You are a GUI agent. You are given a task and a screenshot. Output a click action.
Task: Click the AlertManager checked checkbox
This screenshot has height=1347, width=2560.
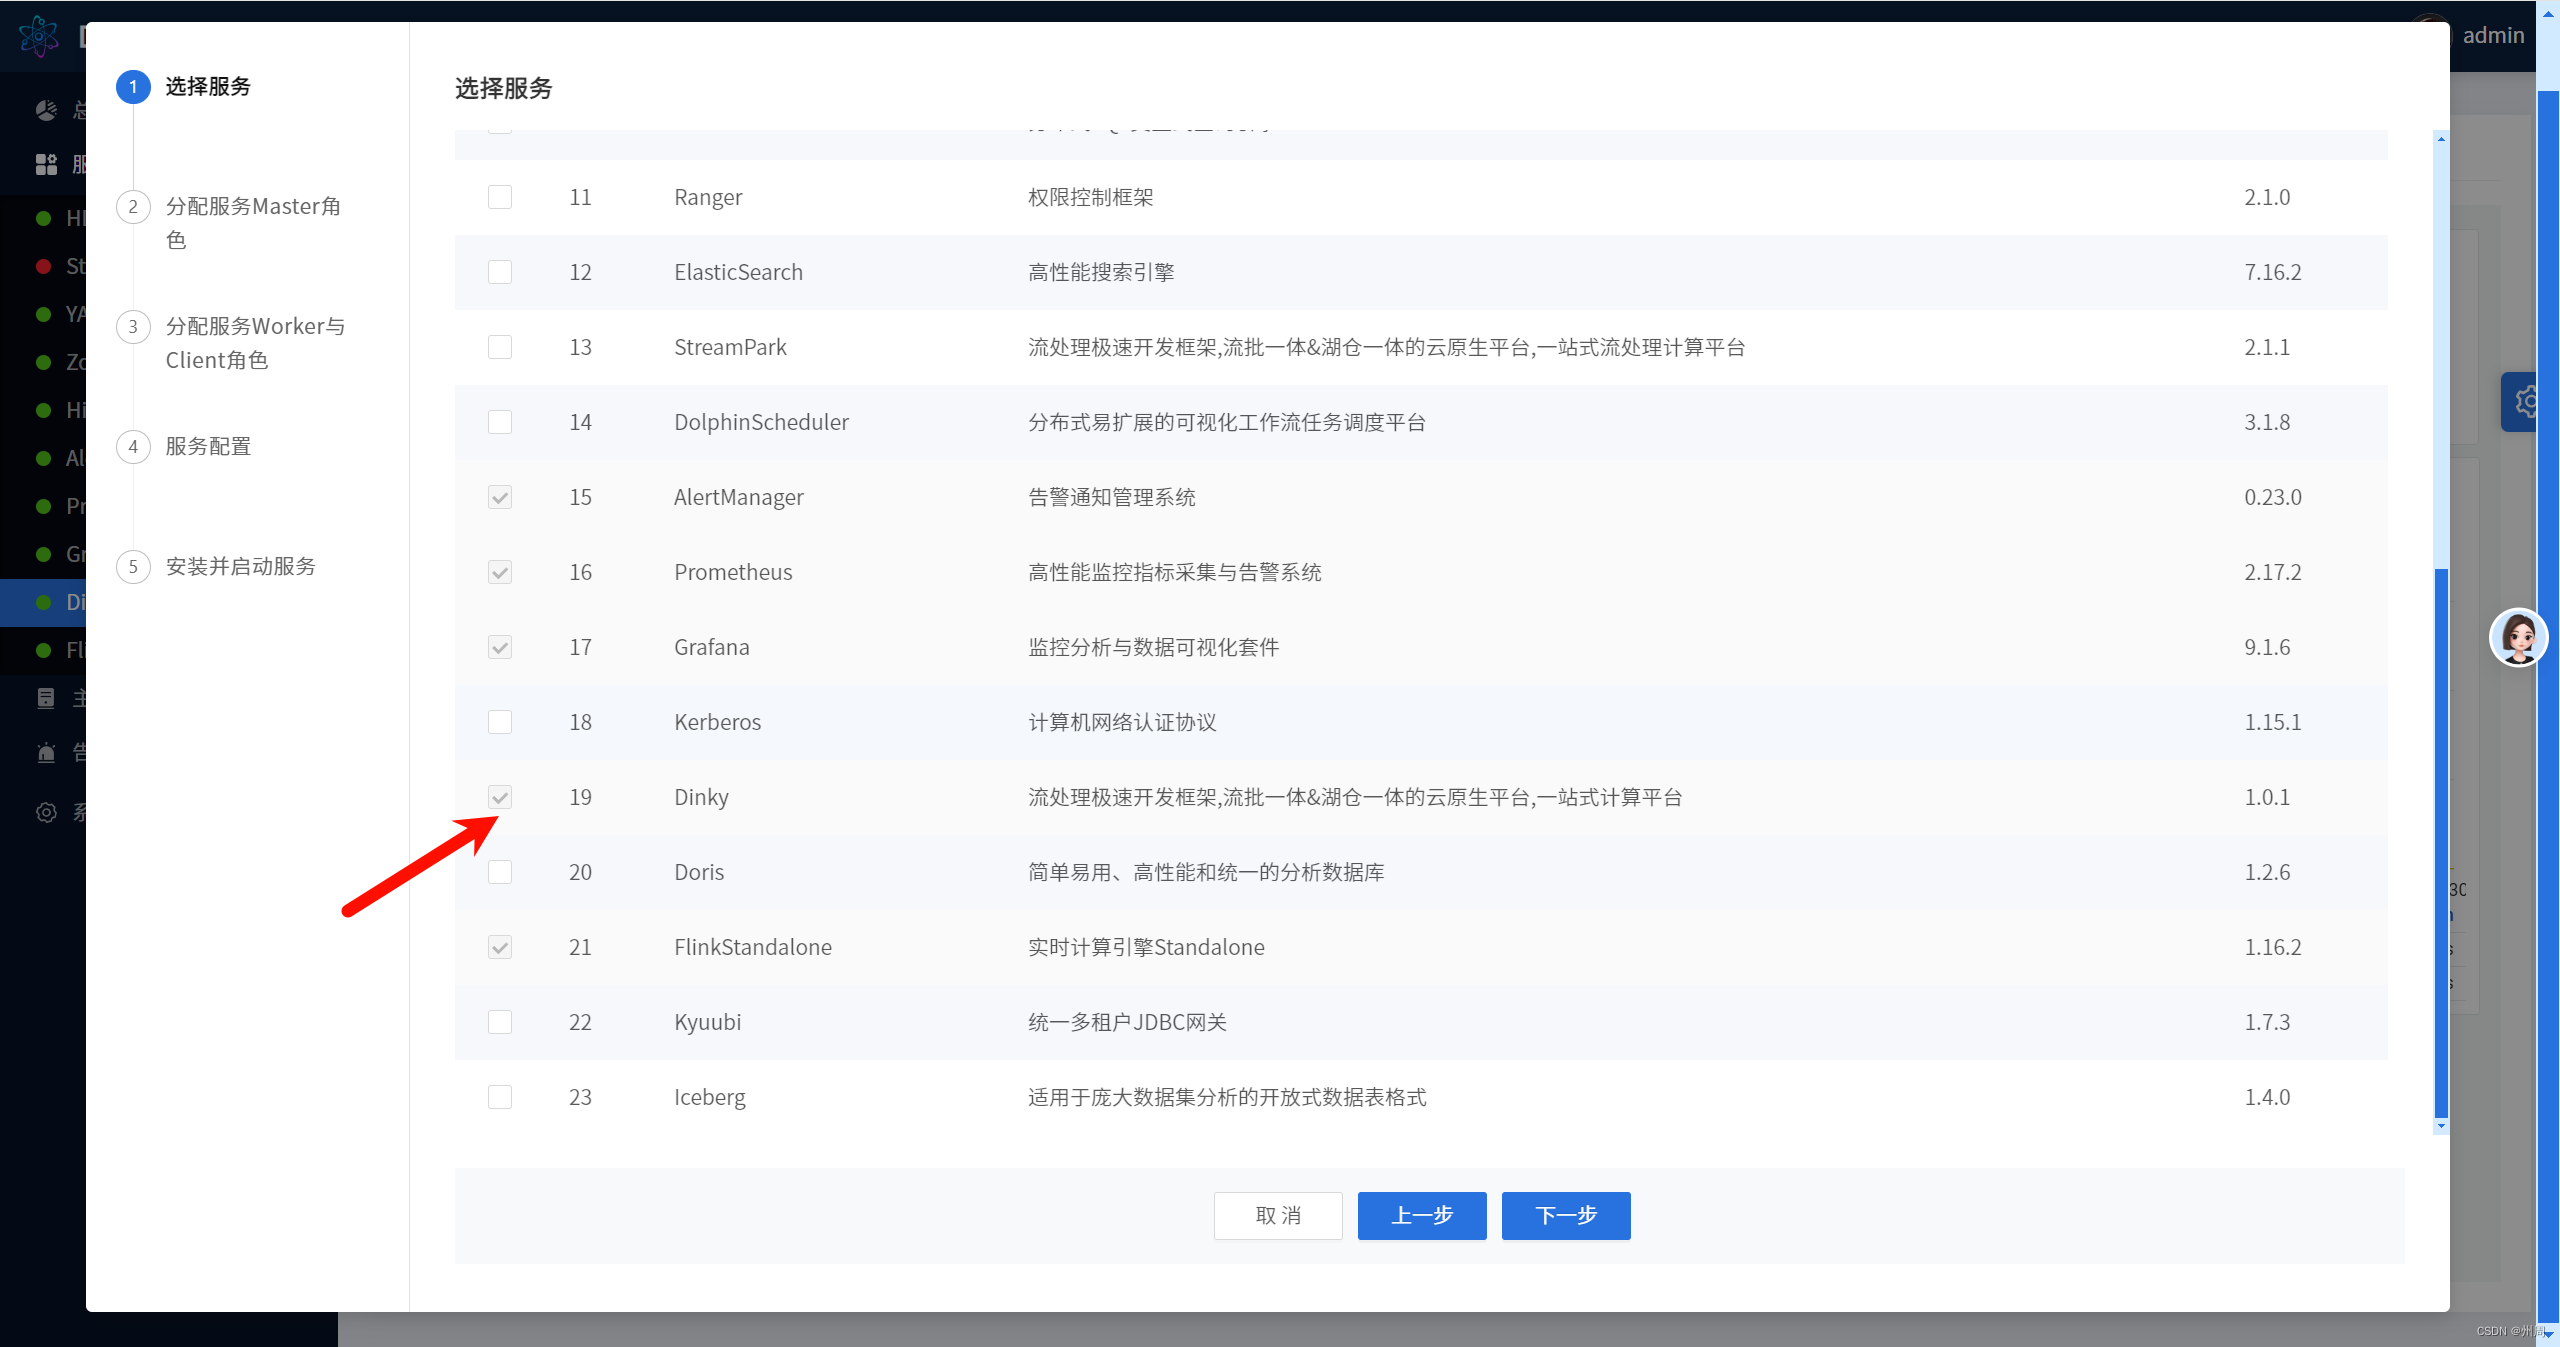coord(500,497)
